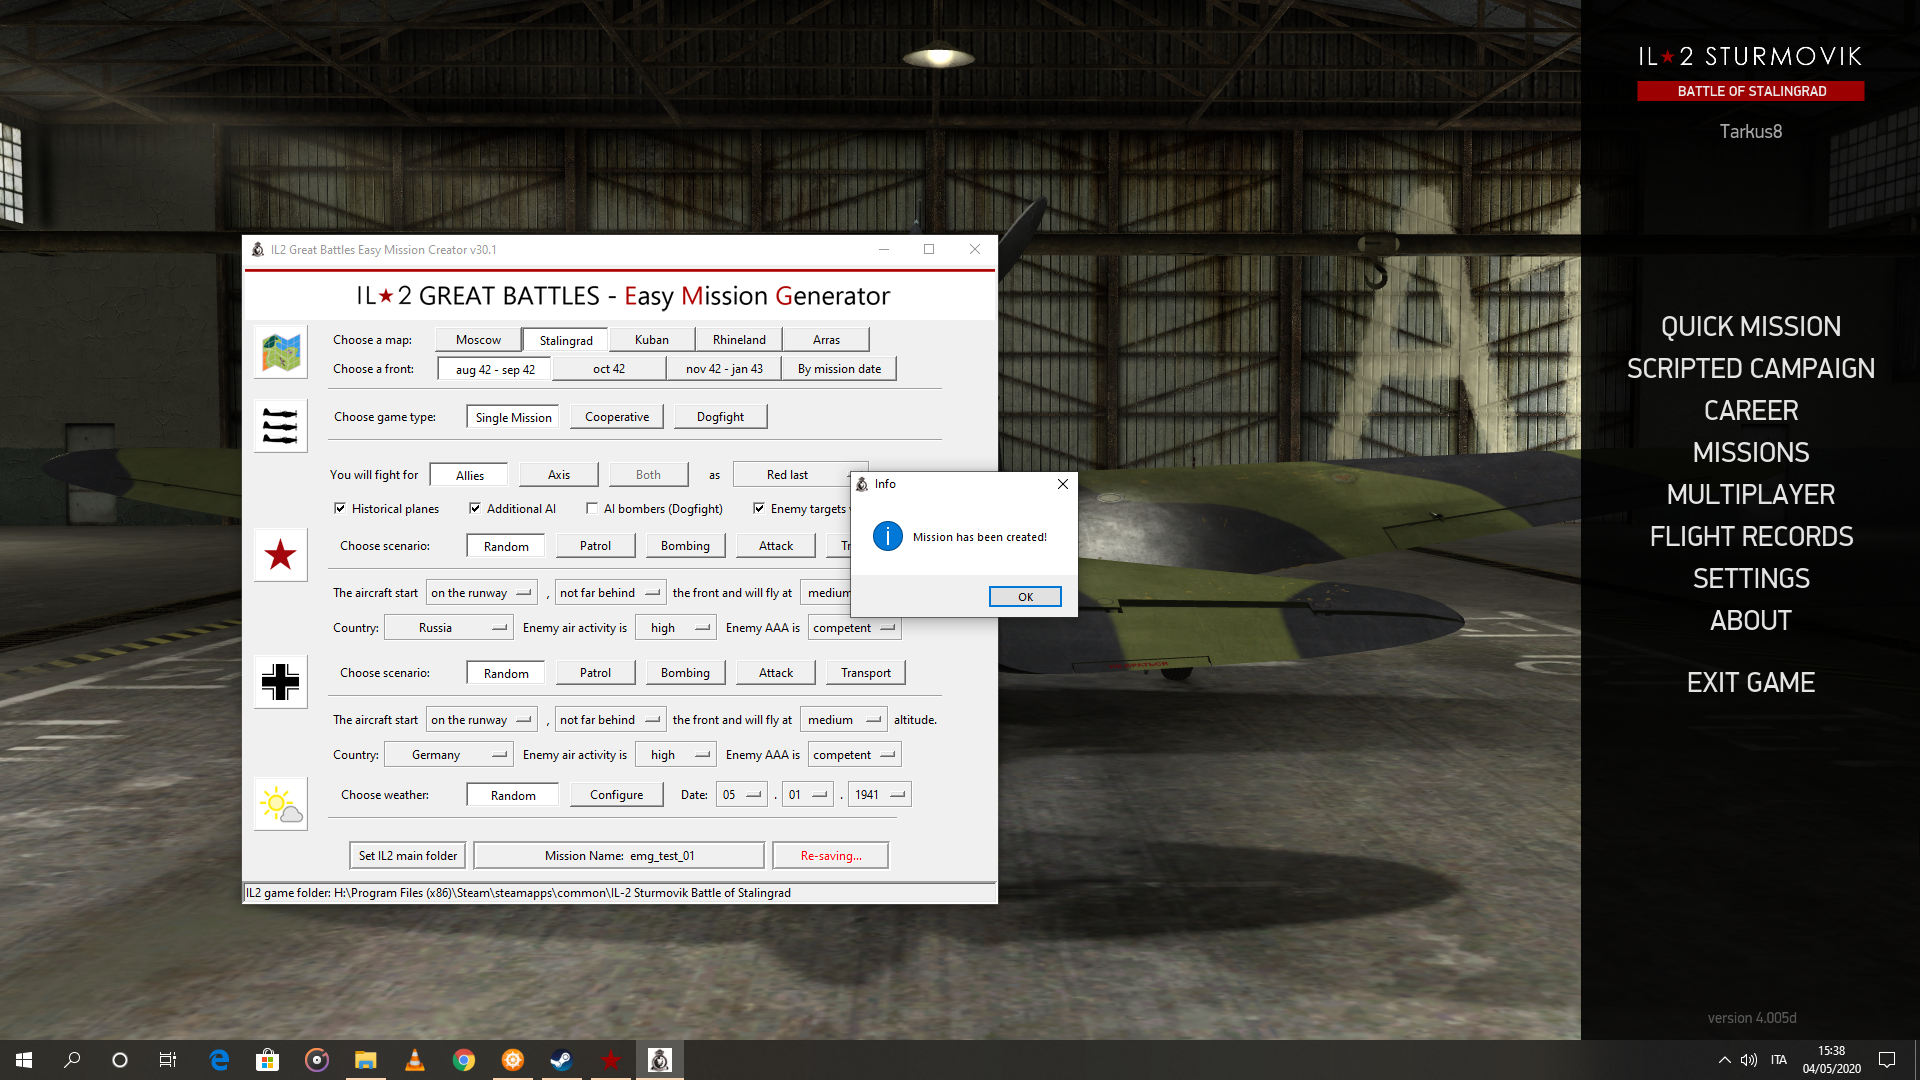Screen dimensions: 1920x1080
Task: Open Steam from the taskbar
Action: click(x=561, y=1060)
